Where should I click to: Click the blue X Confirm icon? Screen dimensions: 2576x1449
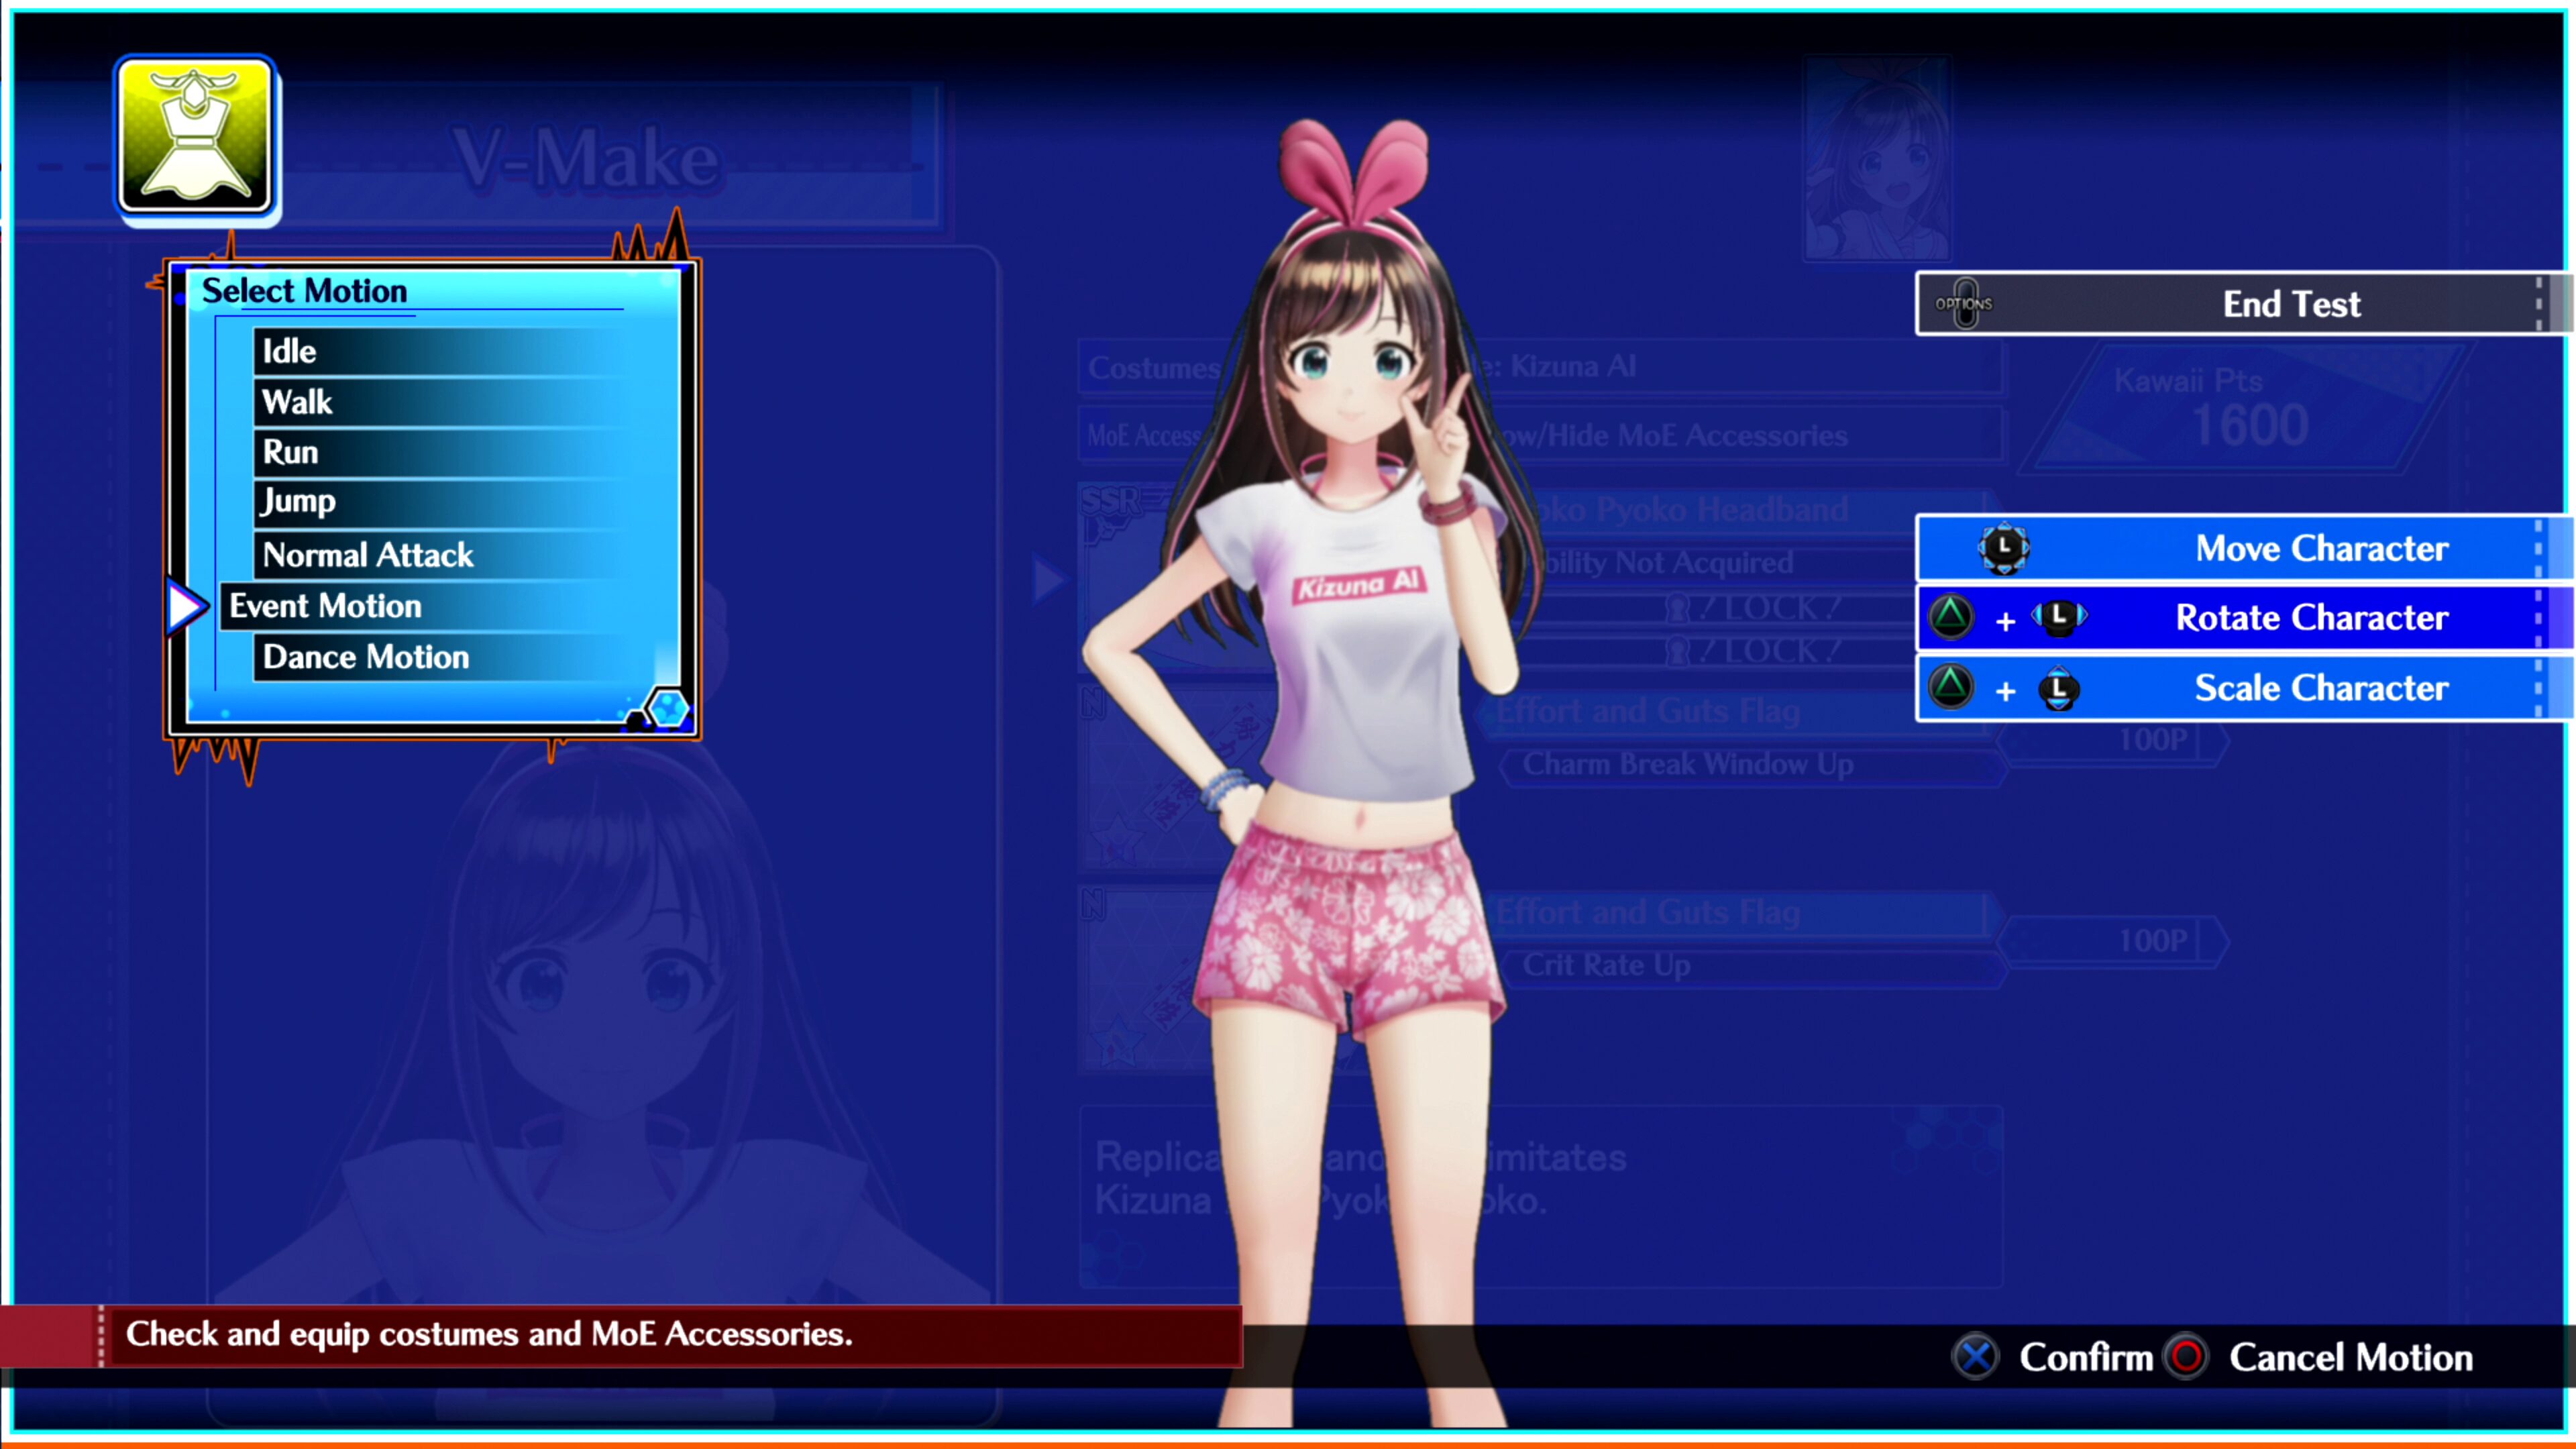click(x=1975, y=1357)
